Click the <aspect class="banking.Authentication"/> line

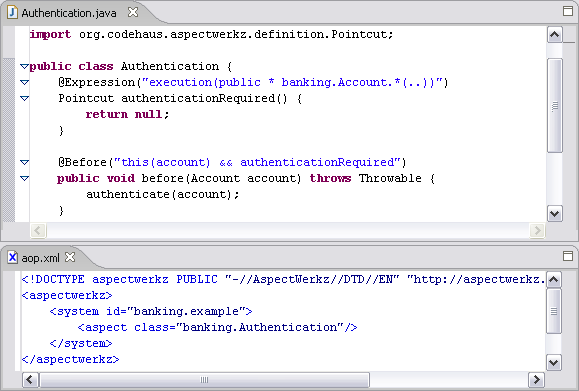tap(217, 327)
